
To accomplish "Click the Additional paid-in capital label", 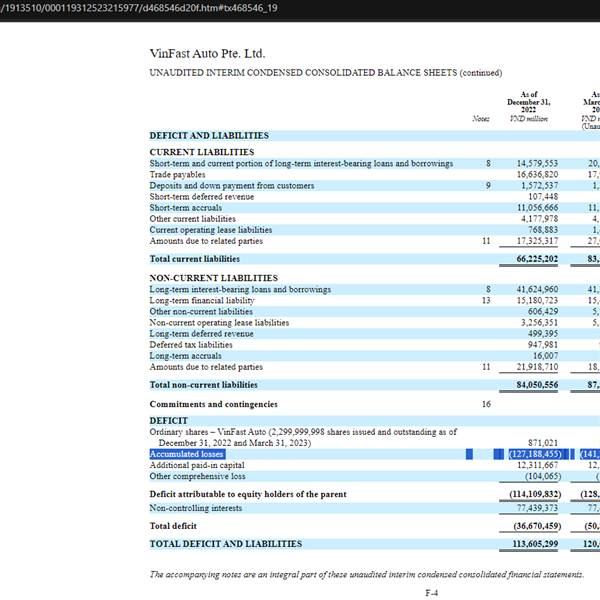I will (x=197, y=465).
